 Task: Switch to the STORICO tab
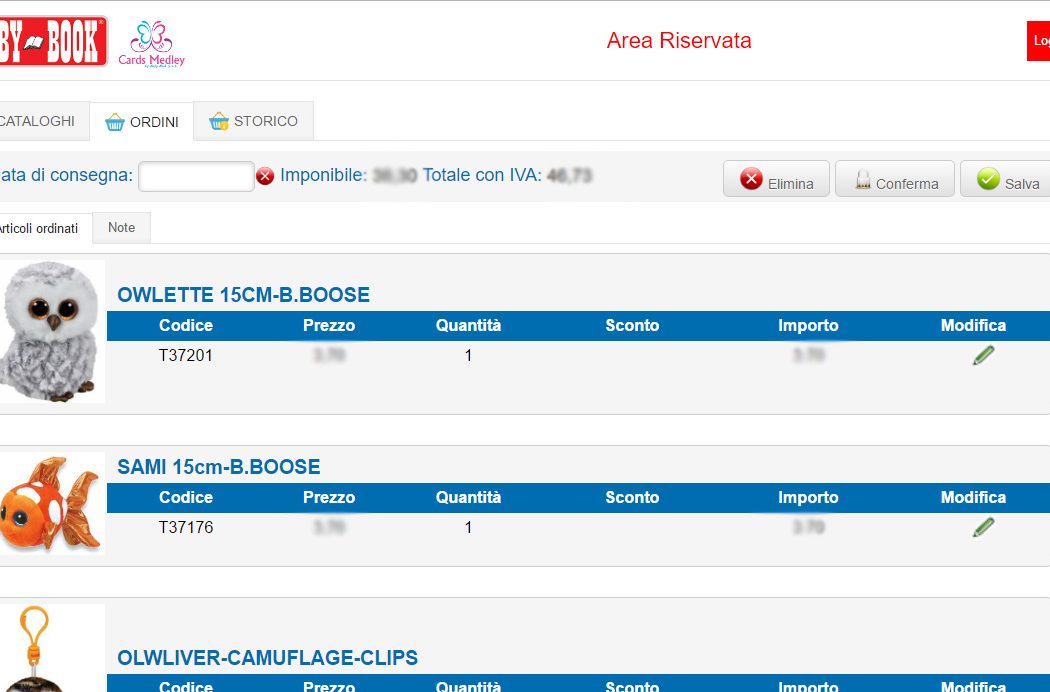tap(254, 121)
